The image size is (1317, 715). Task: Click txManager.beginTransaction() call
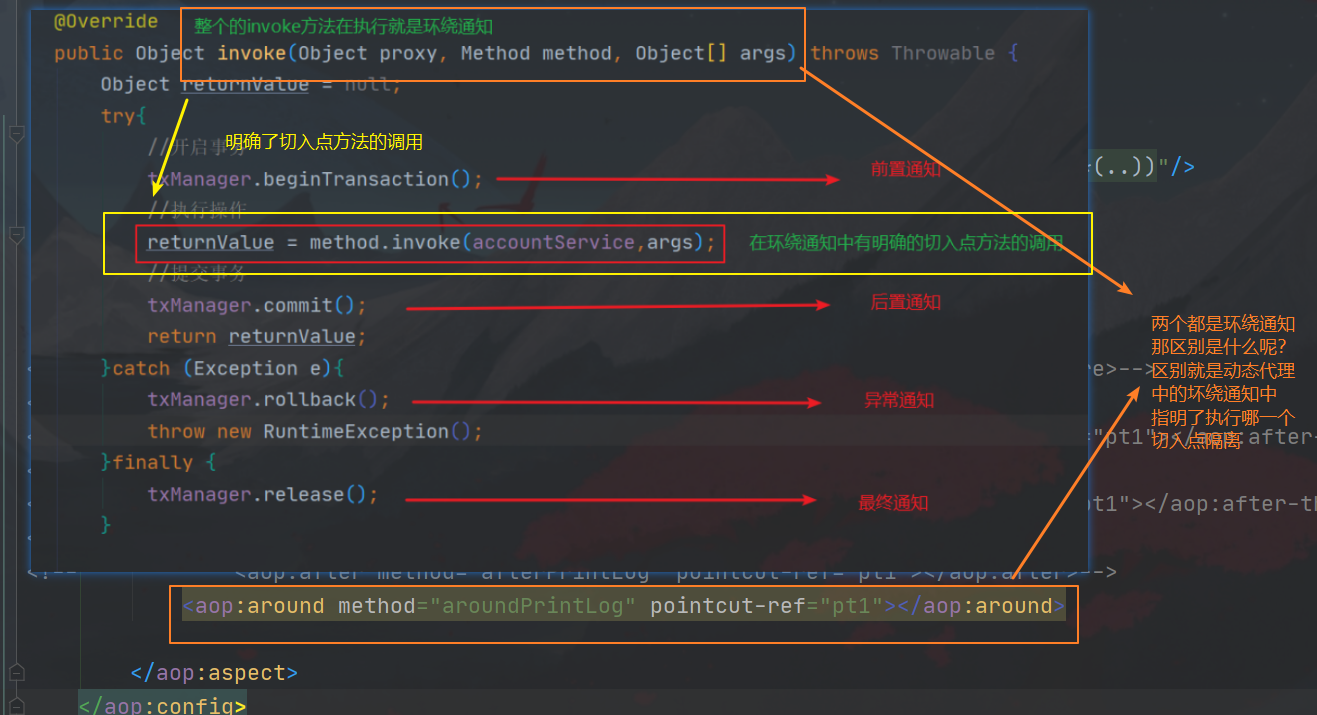click(314, 179)
